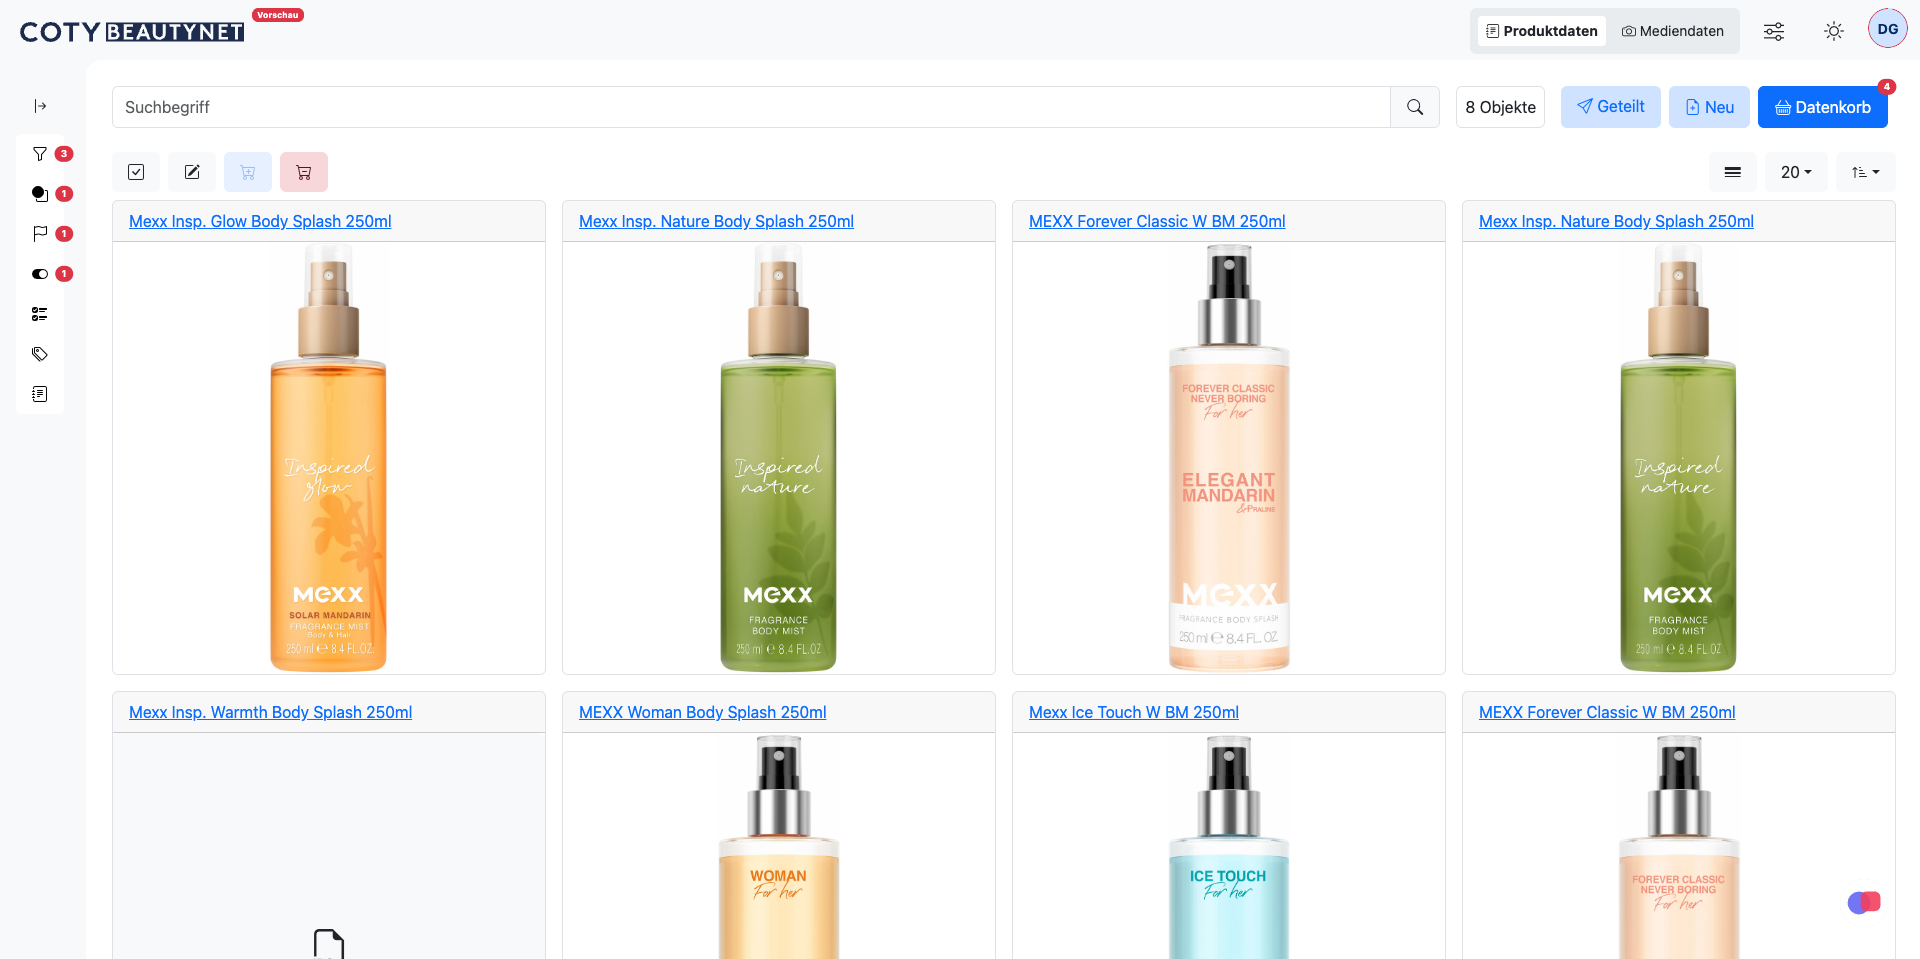Open the DG user avatar menu
Viewport: 1920px width, 959px height.
[x=1888, y=29]
